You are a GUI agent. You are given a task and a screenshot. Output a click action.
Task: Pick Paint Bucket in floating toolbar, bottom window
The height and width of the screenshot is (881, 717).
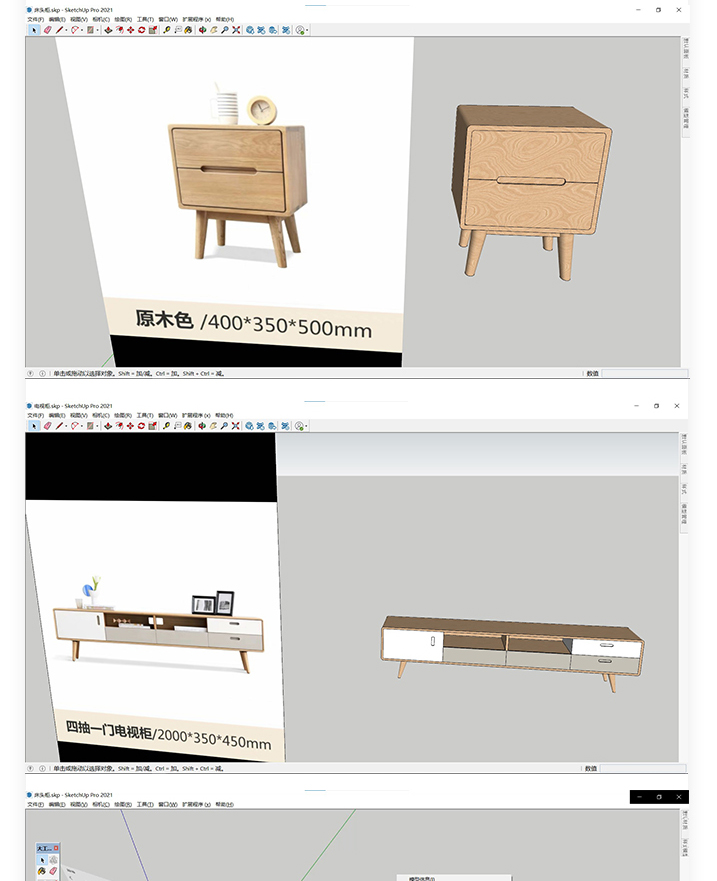coord(42,871)
